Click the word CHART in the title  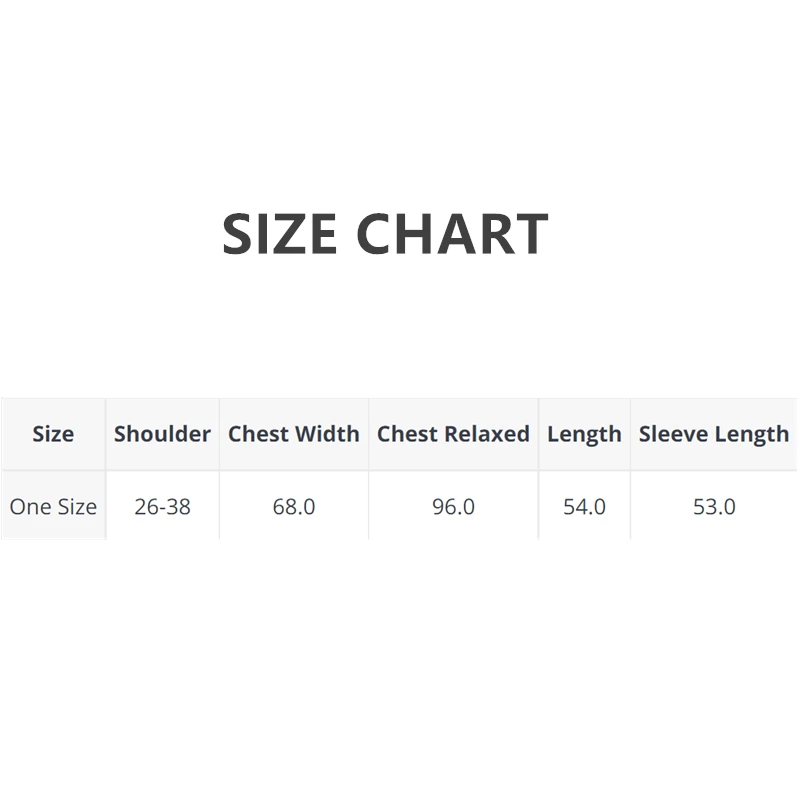coord(452,234)
